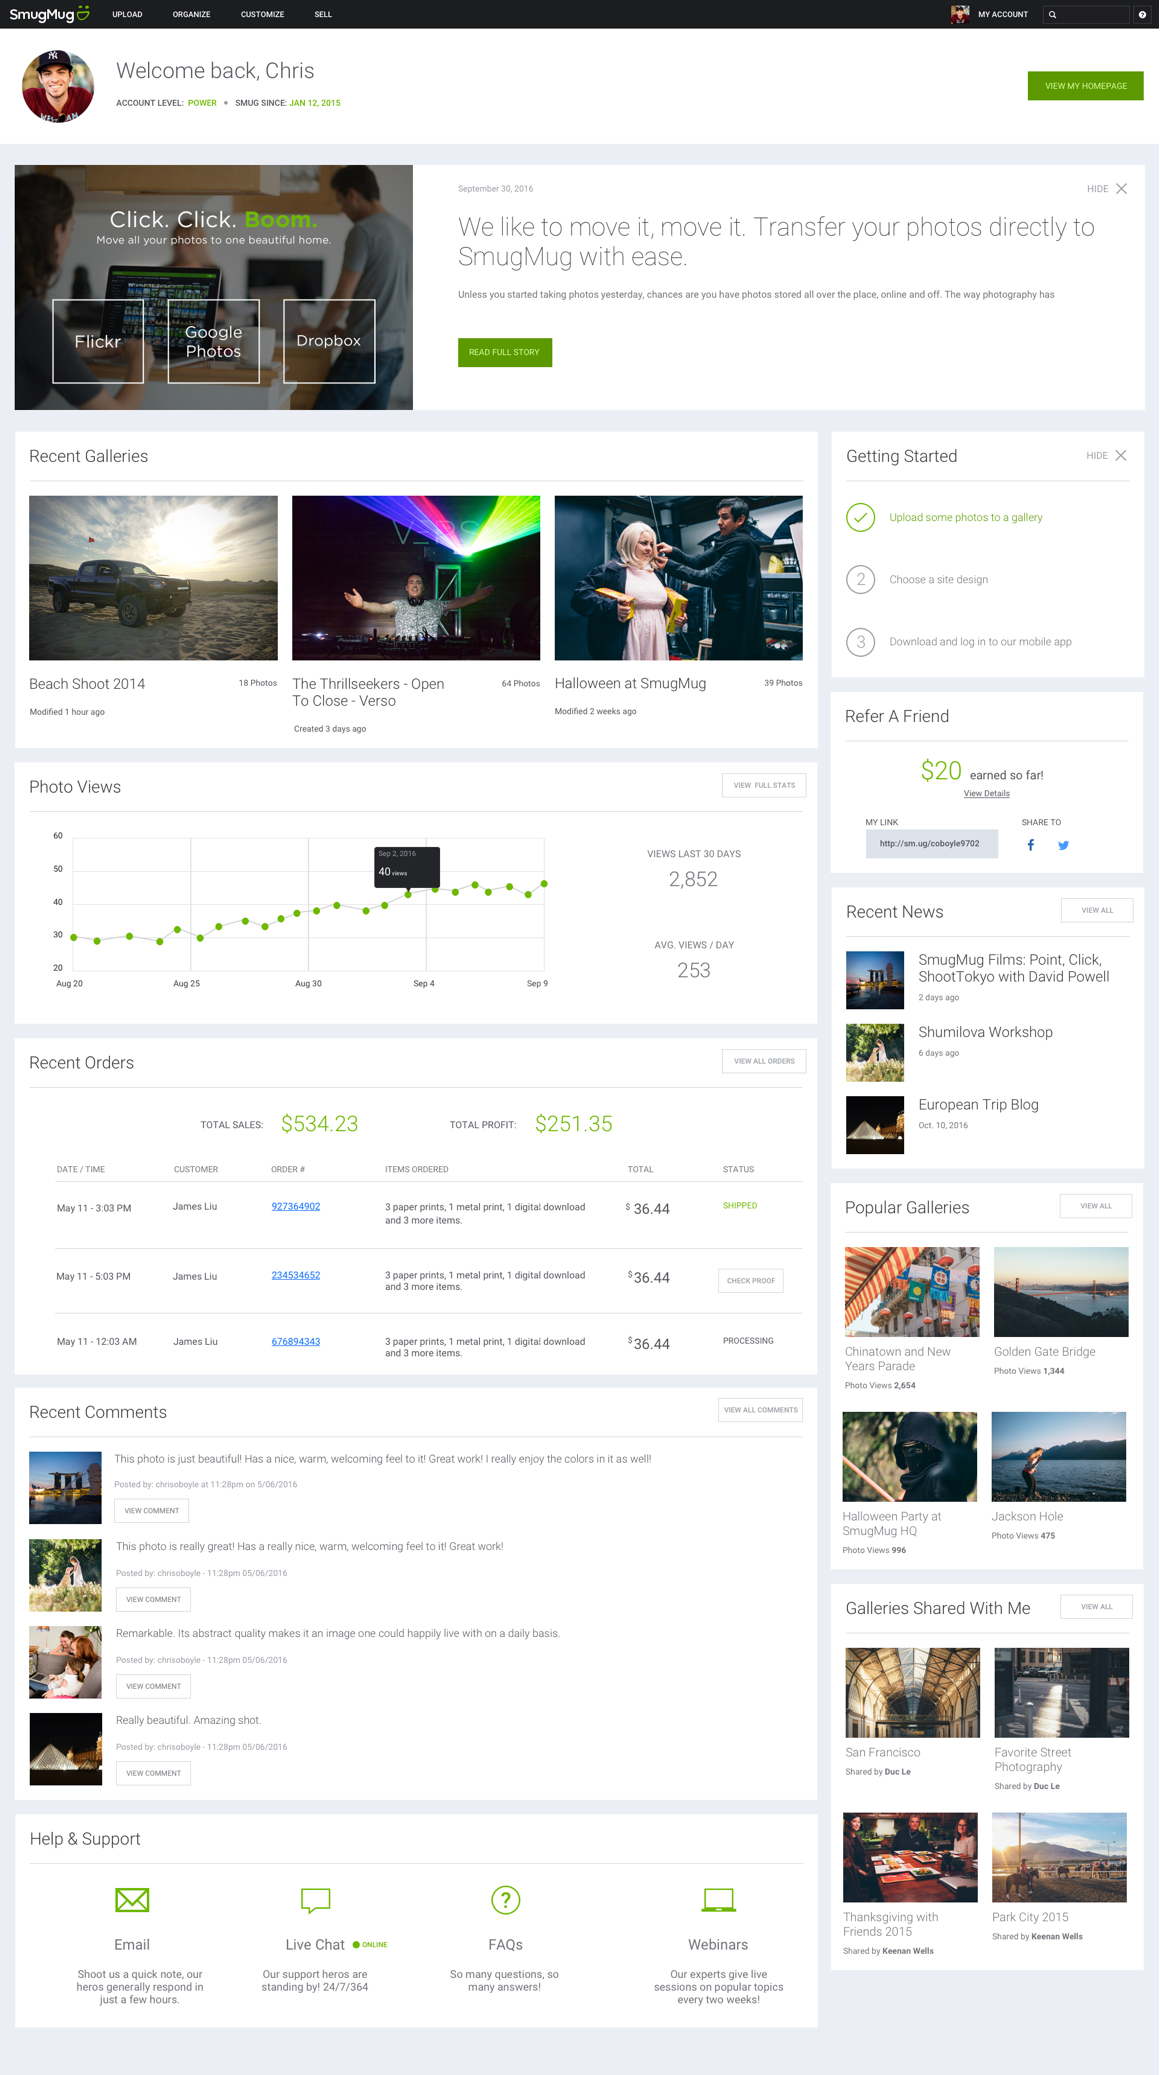This screenshot has width=1160, height=2075.
Task: Click View Details referral link
Action: click(986, 794)
